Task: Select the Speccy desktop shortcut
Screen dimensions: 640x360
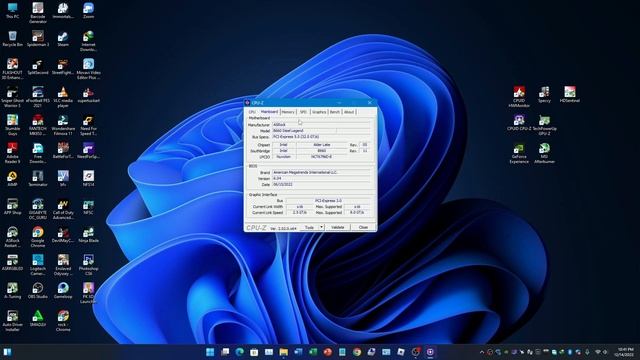Action: [544, 95]
